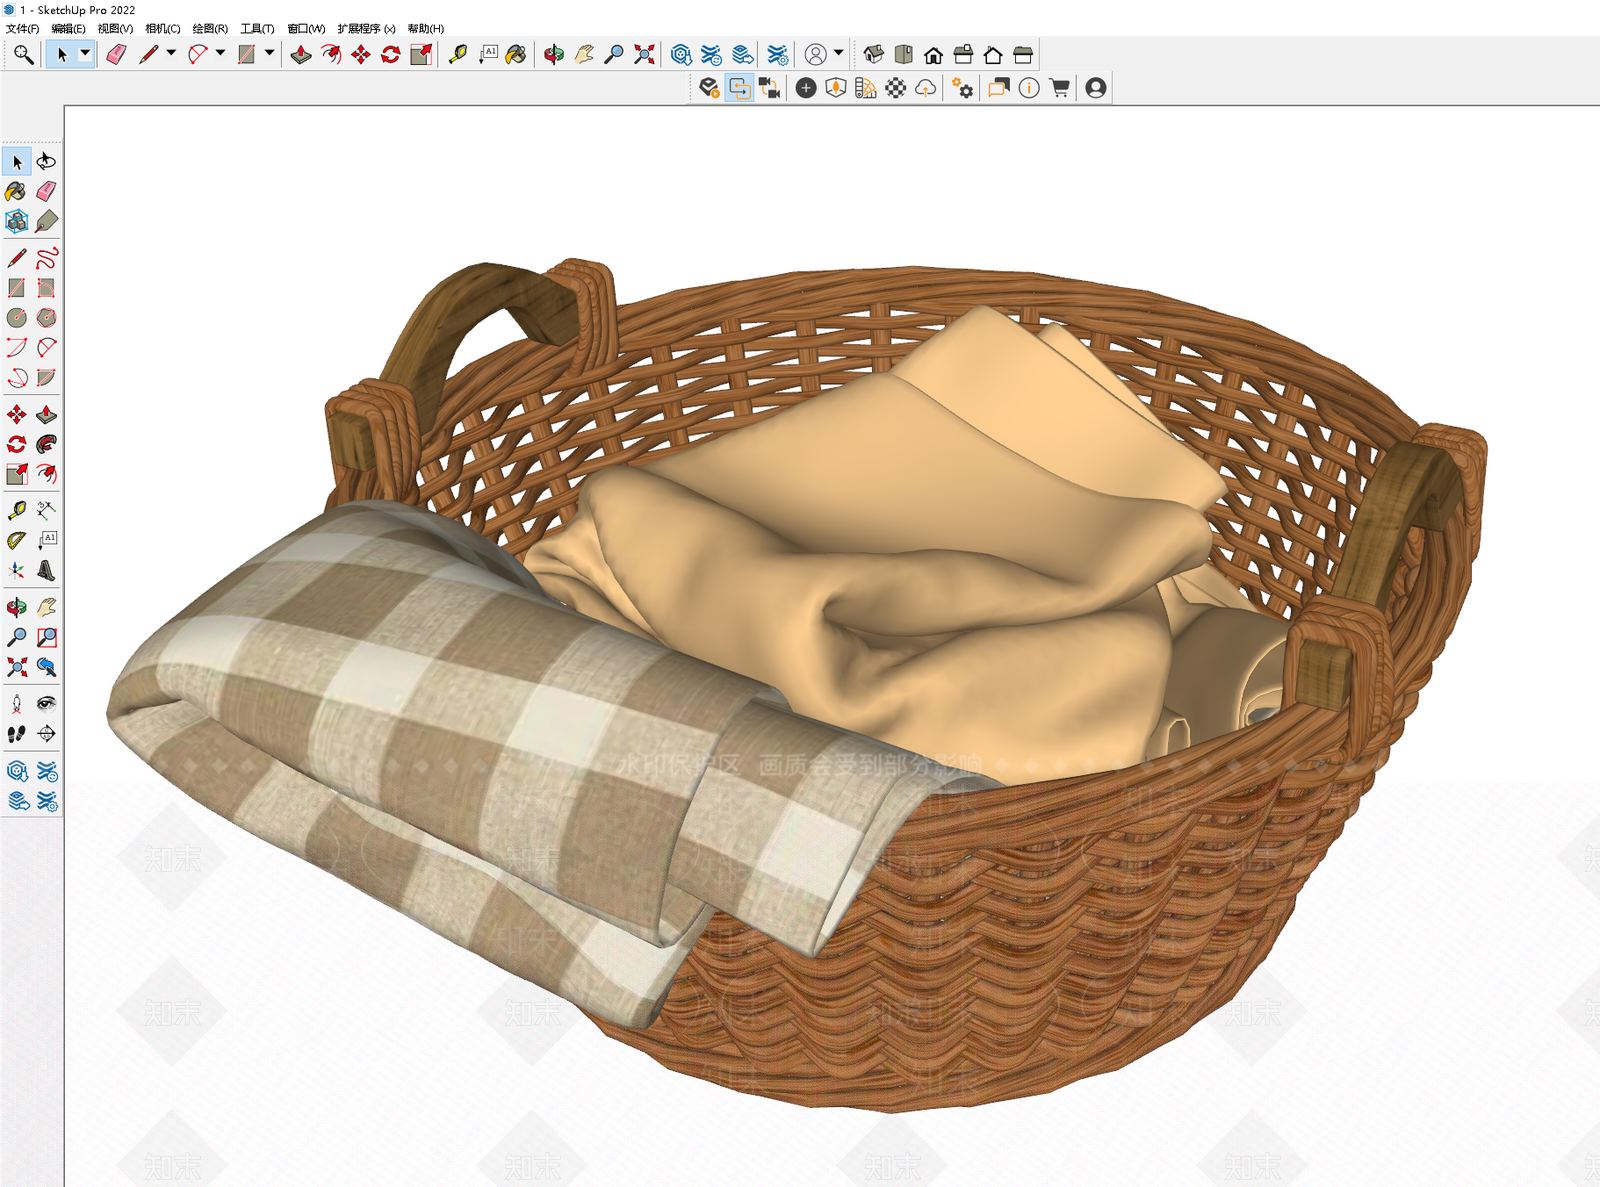Choose the Tag tool in left toolbar
Image resolution: width=1600 pixels, height=1187 pixels.
pos(46,221)
